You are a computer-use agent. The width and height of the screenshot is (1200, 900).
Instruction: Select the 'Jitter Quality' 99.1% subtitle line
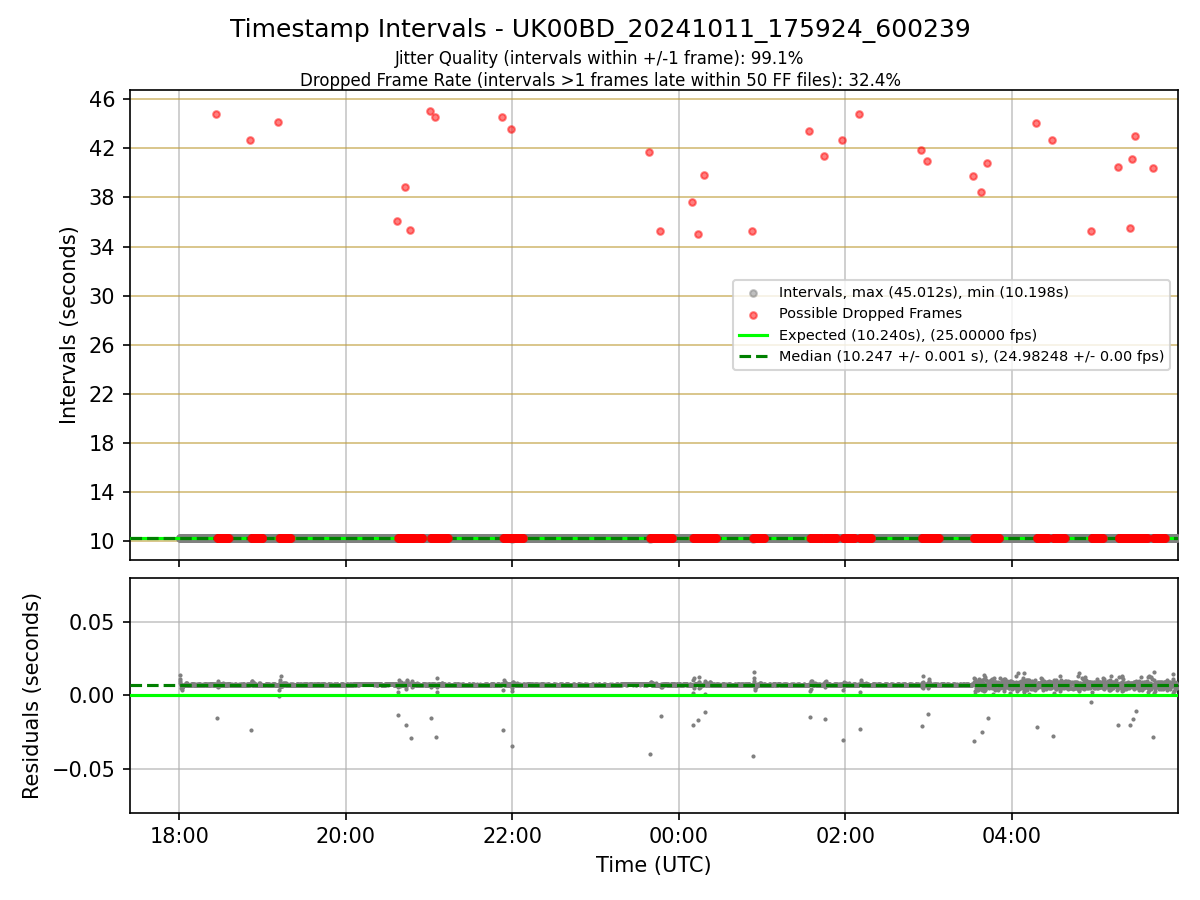click(x=599, y=59)
